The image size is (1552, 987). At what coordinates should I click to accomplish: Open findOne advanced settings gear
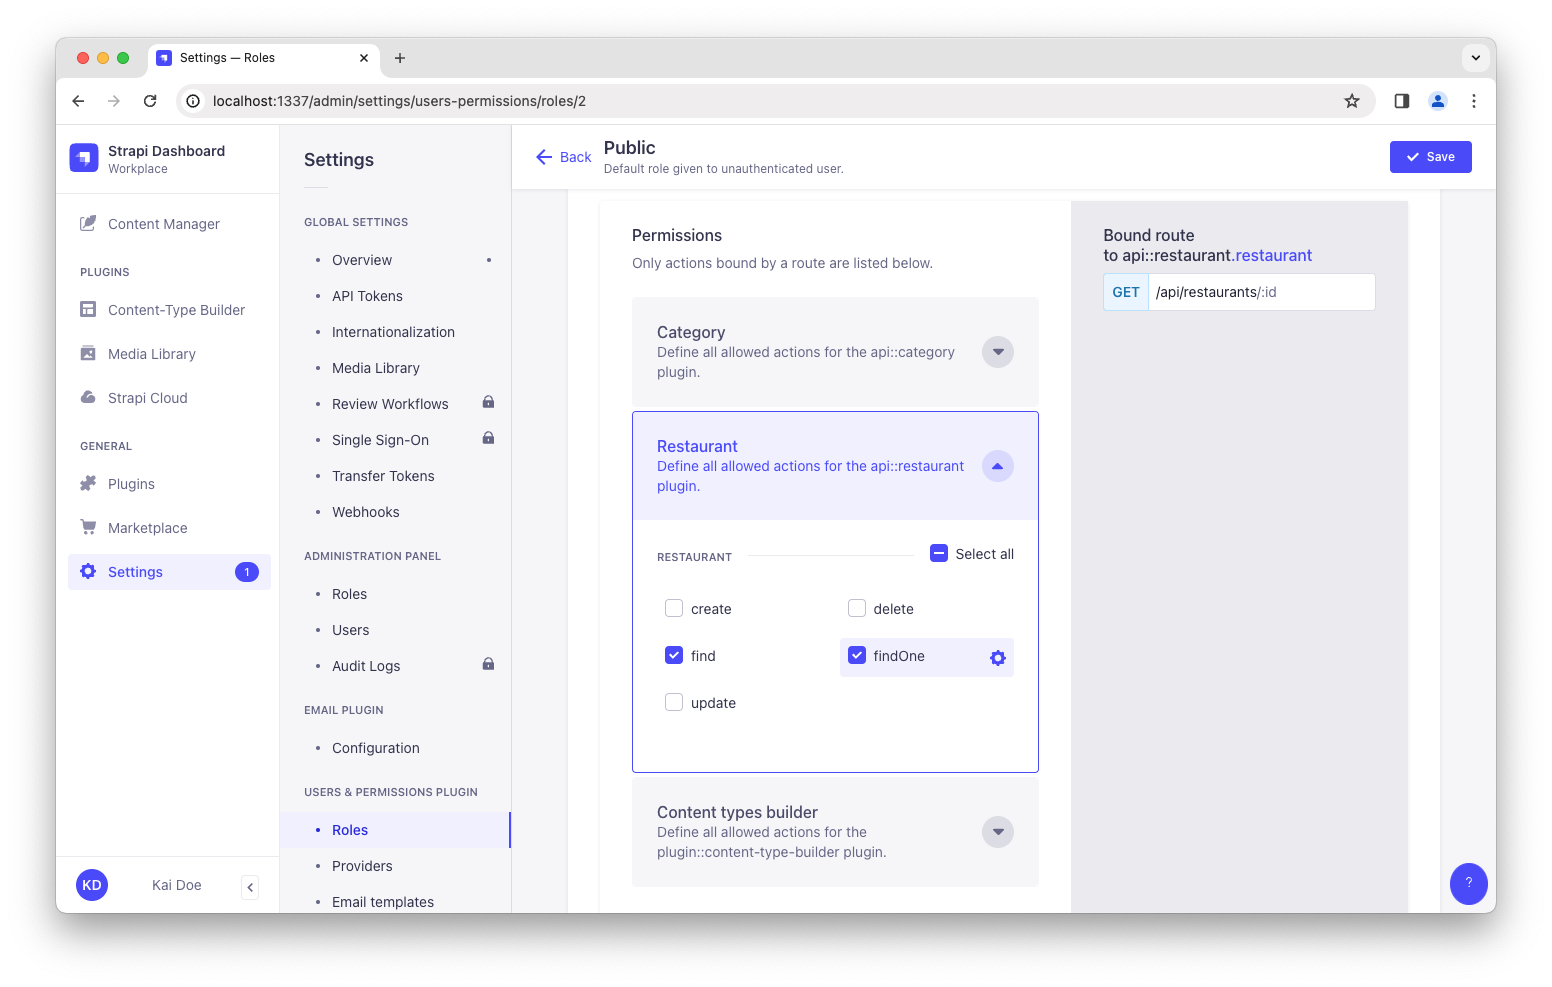pyautogui.click(x=997, y=657)
